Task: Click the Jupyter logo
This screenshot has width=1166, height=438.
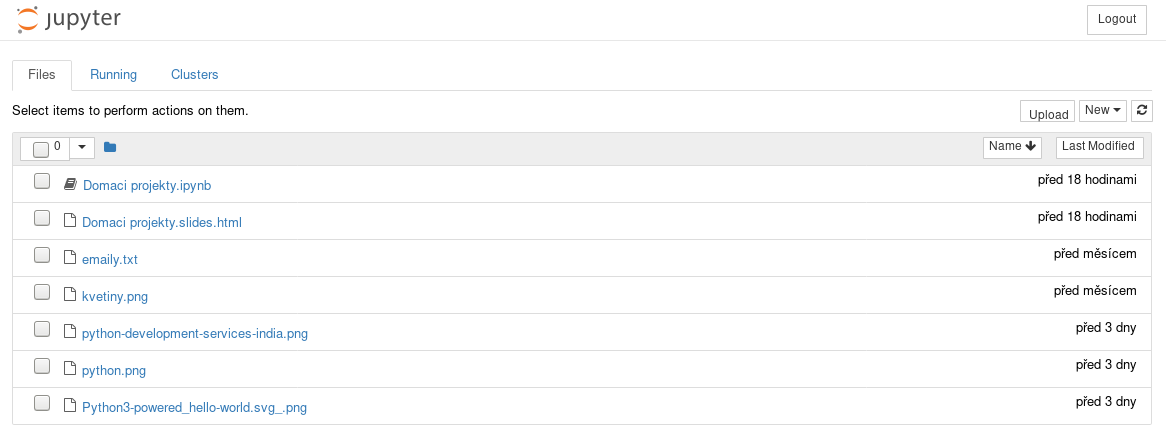Action: [x=68, y=19]
